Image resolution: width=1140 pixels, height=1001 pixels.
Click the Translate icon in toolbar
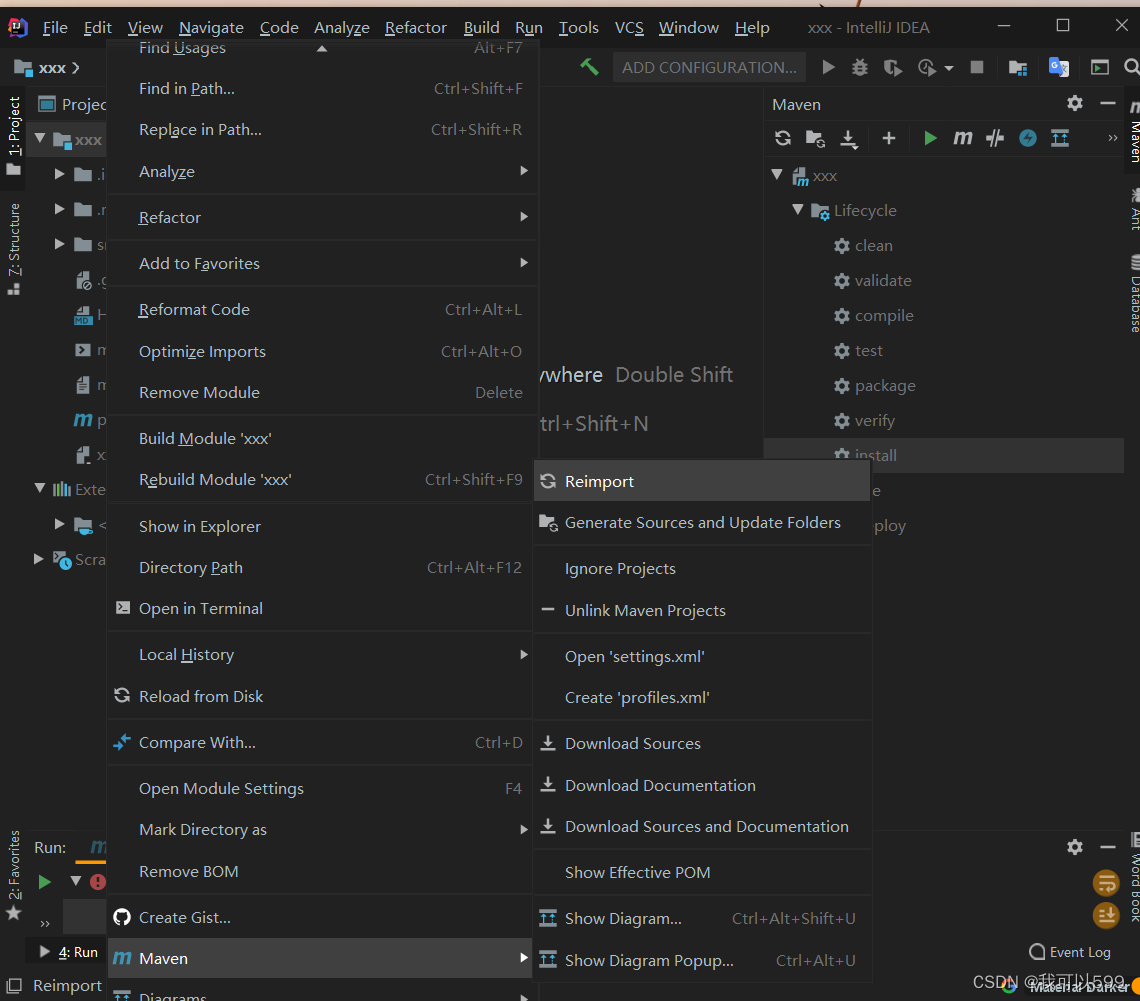point(1059,68)
